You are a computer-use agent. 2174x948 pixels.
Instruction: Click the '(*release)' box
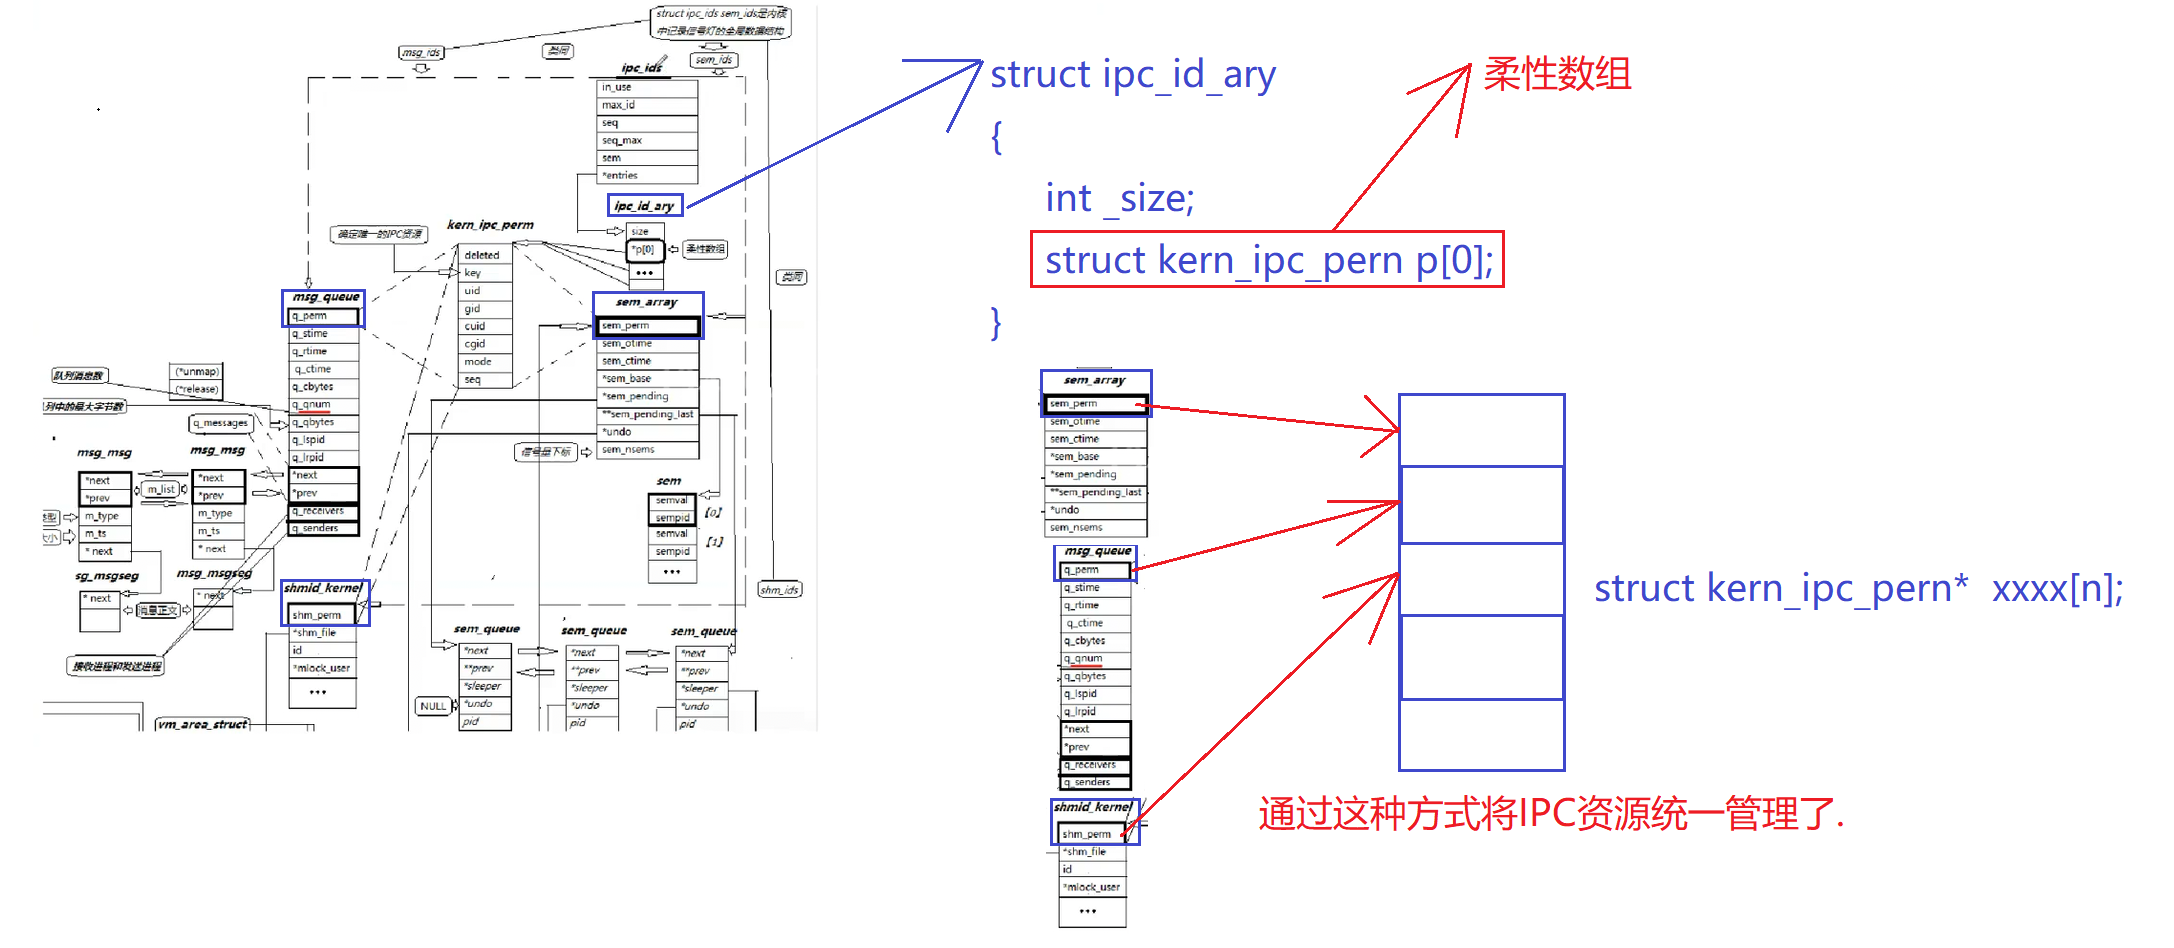[x=197, y=390]
